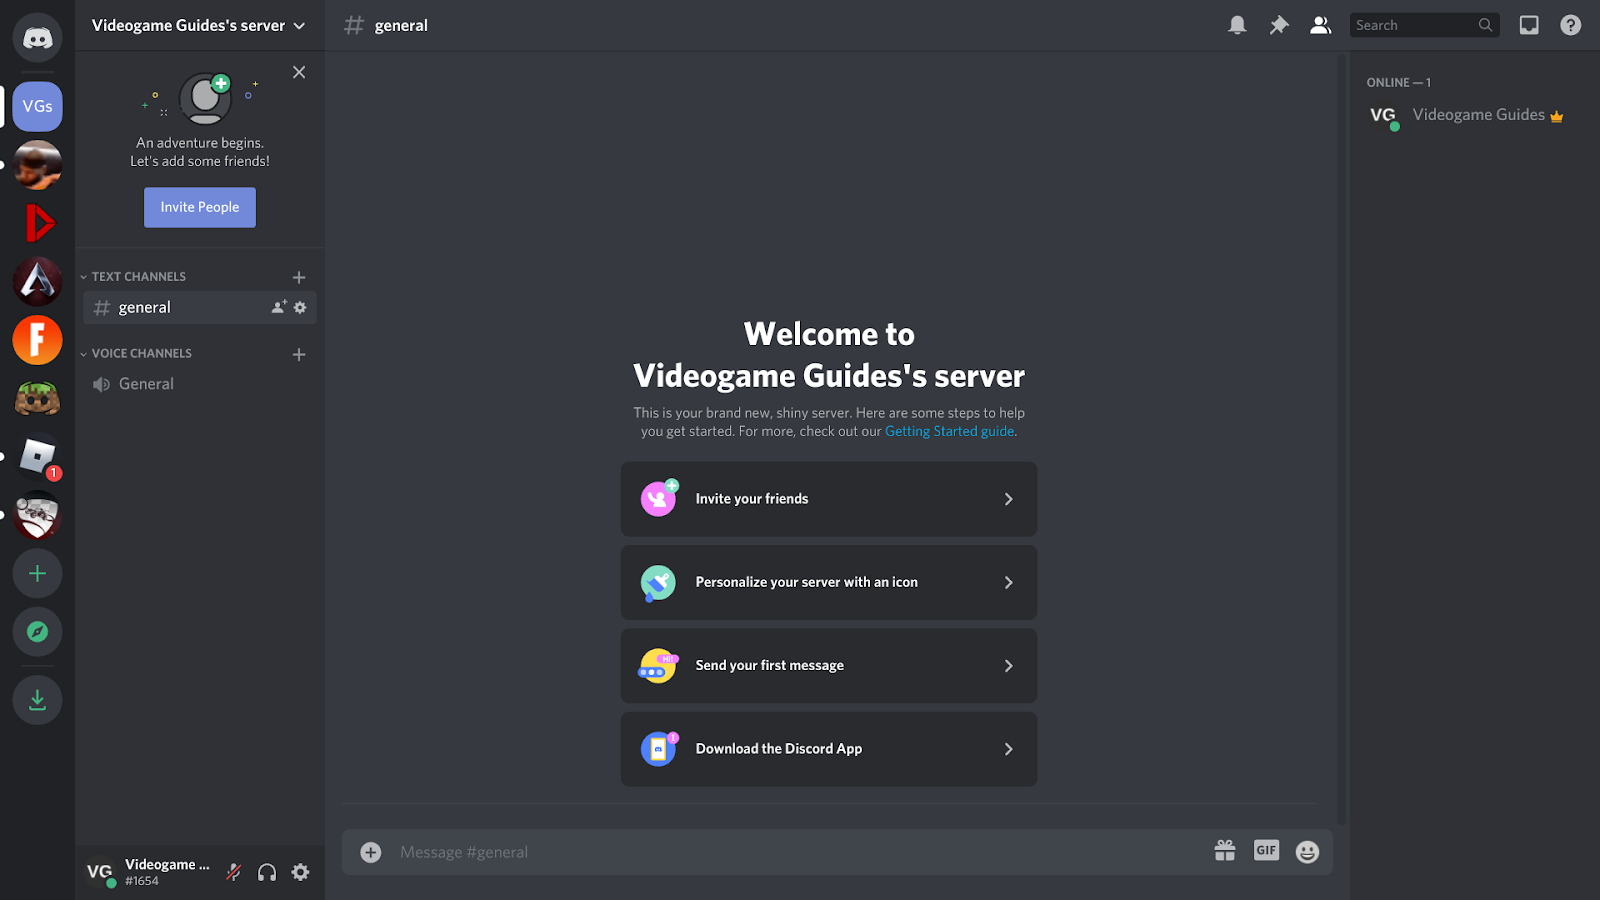The width and height of the screenshot is (1600, 900).
Task: Open notification settings bell icon
Action: pos(1237,25)
